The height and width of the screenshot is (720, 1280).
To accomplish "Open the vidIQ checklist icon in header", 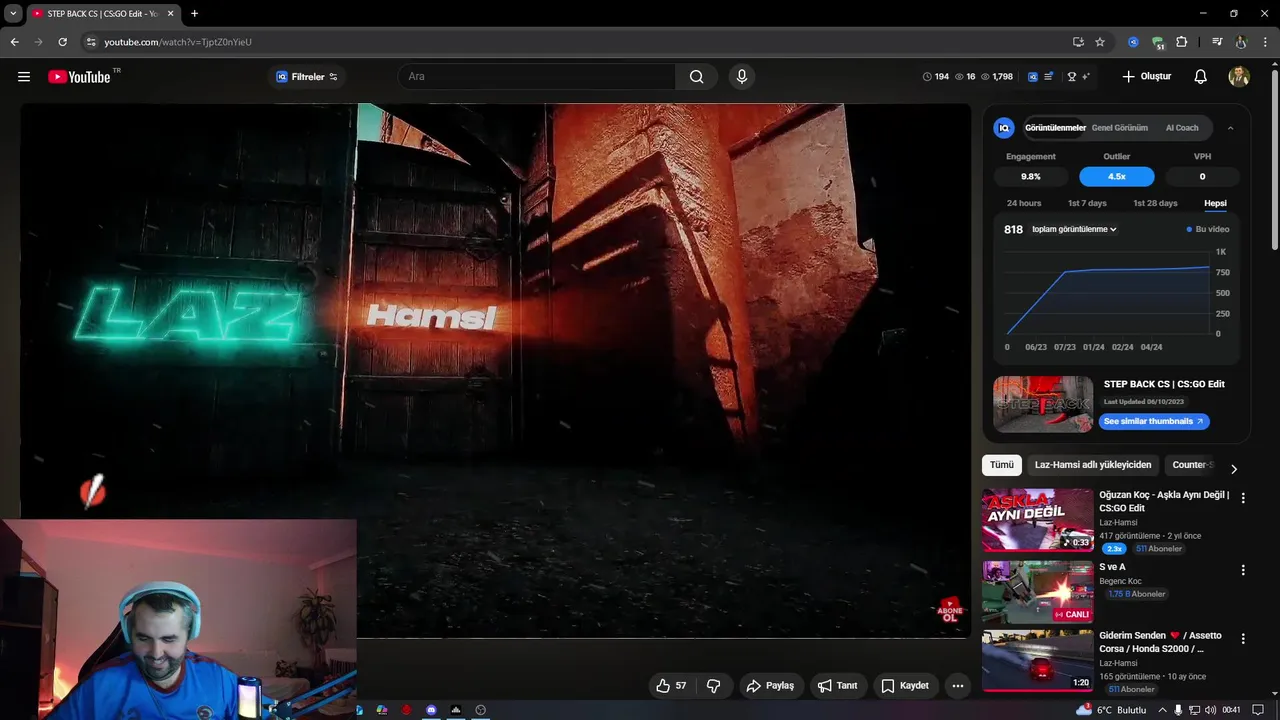I will (x=1049, y=77).
